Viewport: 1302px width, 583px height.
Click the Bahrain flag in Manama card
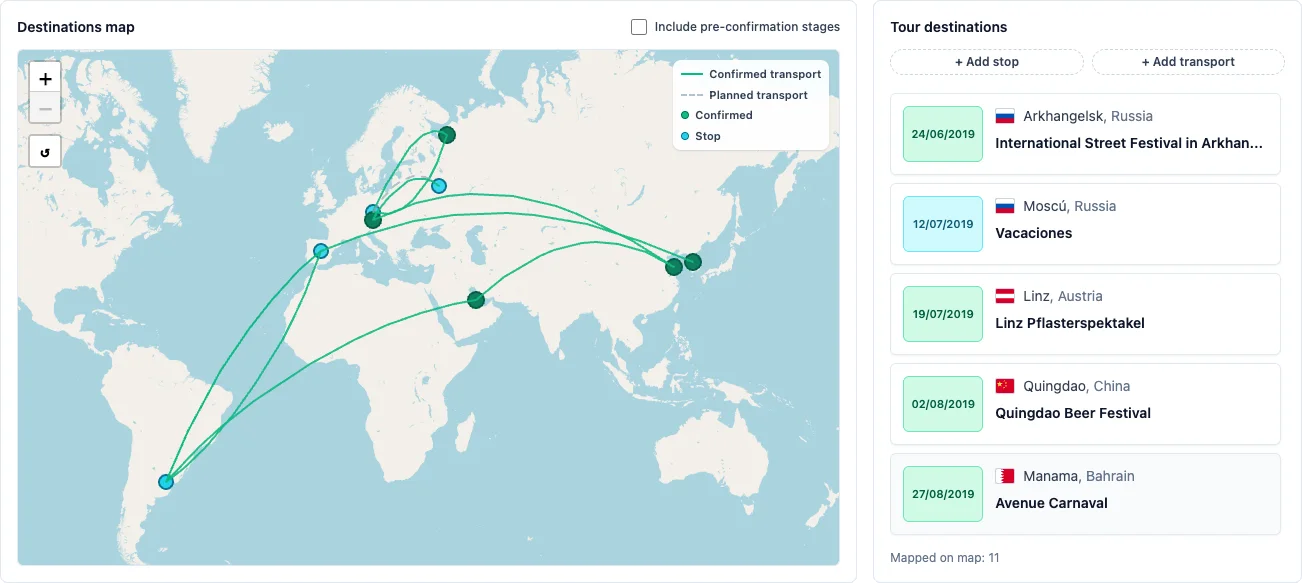[1005, 476]
